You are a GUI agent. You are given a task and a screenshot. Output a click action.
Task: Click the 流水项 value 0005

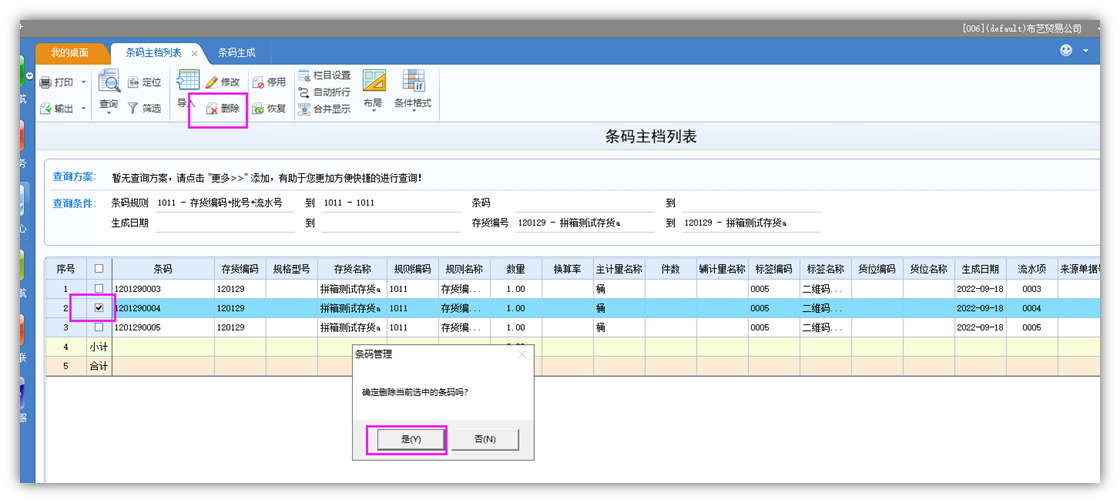pyautogui.click(x=1031, y=327)
